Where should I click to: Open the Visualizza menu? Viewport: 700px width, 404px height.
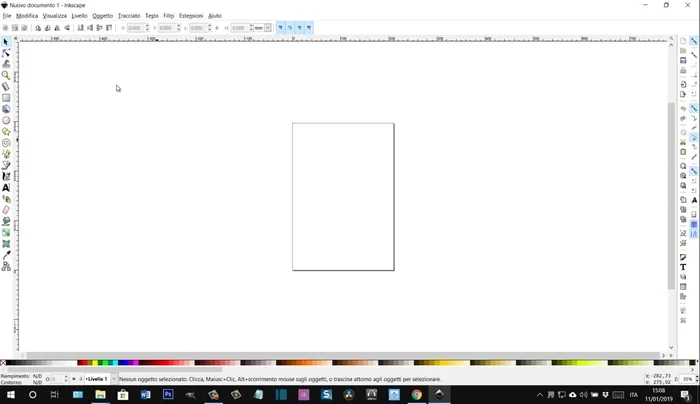tap(54, 16)
